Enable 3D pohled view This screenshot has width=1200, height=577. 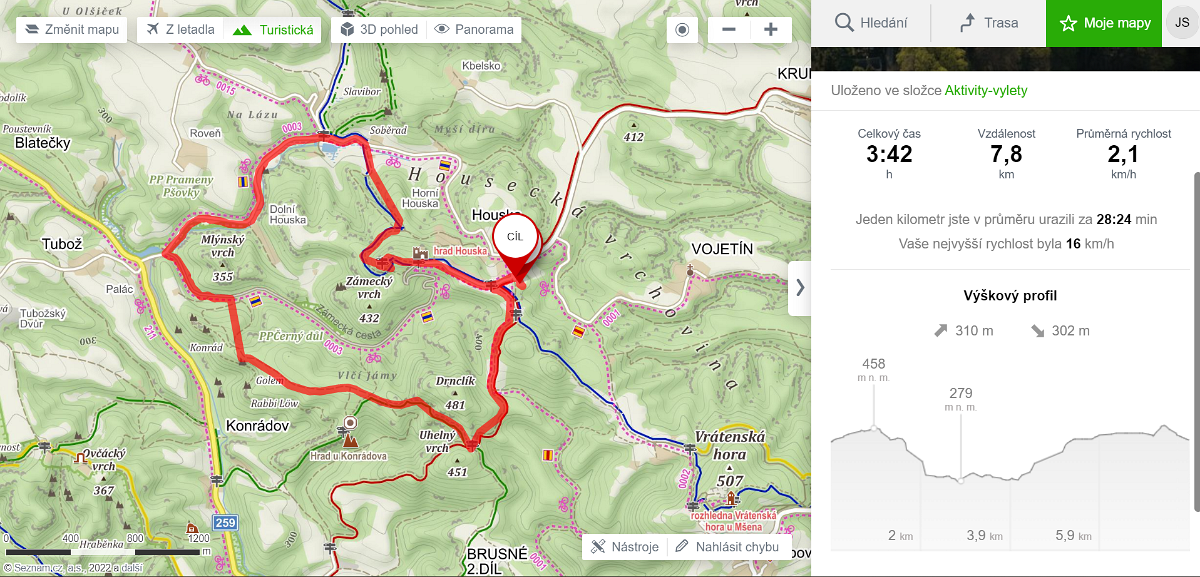379,29
